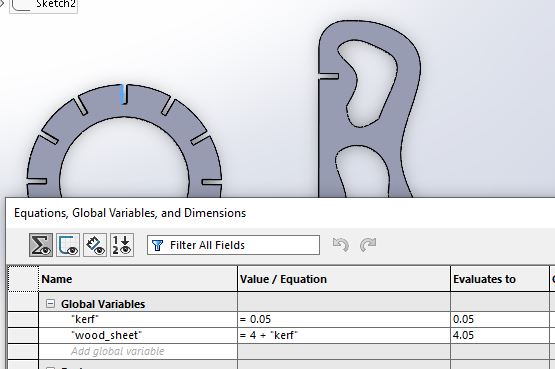Select the "wood_sheet" variable name cell
This screenshot has width=555, height=369.
point(138,335)
